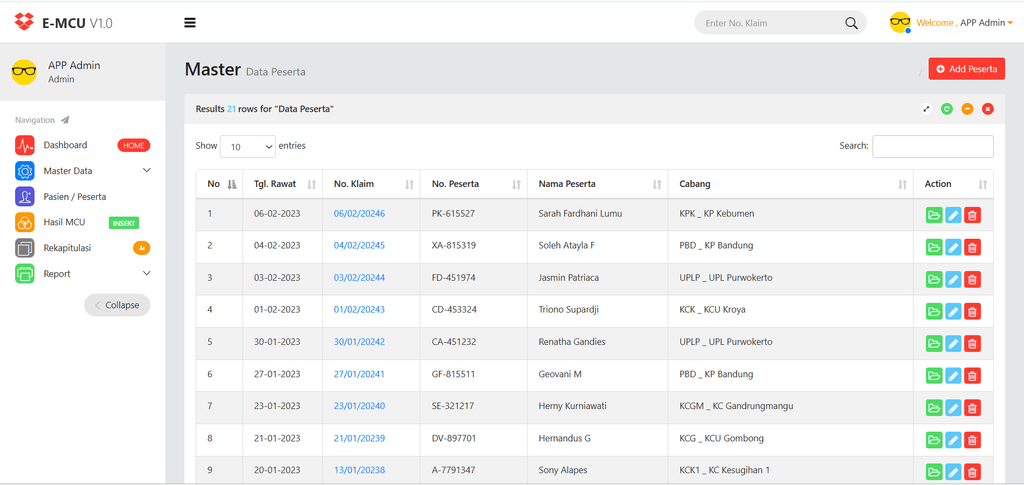The height and width of the screenshot is (485, 1024).
Task: Expand the Report submenu chevron
Action: click(146, 274)
